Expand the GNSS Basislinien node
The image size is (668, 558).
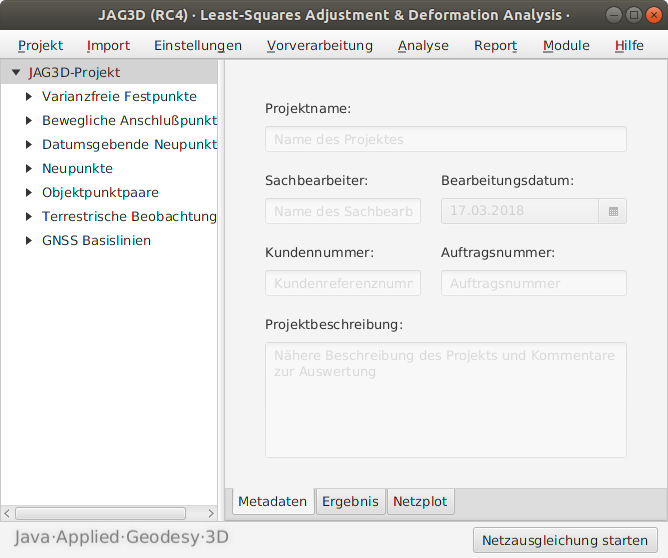[29, 241]
